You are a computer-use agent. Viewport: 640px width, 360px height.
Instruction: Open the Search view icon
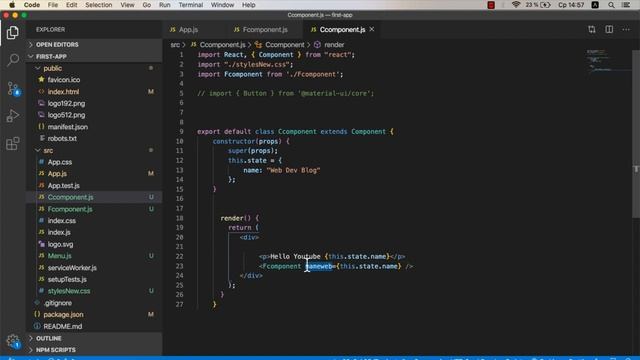13,60
